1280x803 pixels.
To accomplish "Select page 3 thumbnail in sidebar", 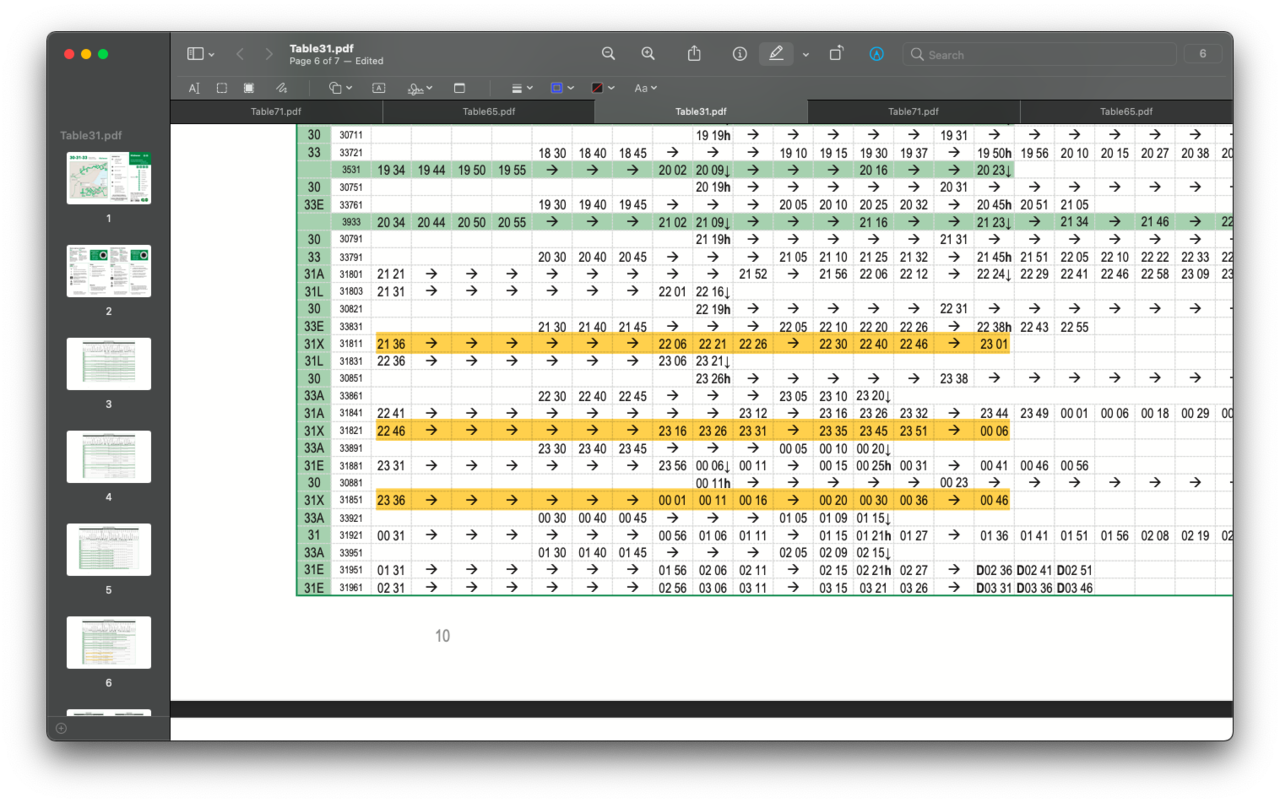I will (109, 364).
